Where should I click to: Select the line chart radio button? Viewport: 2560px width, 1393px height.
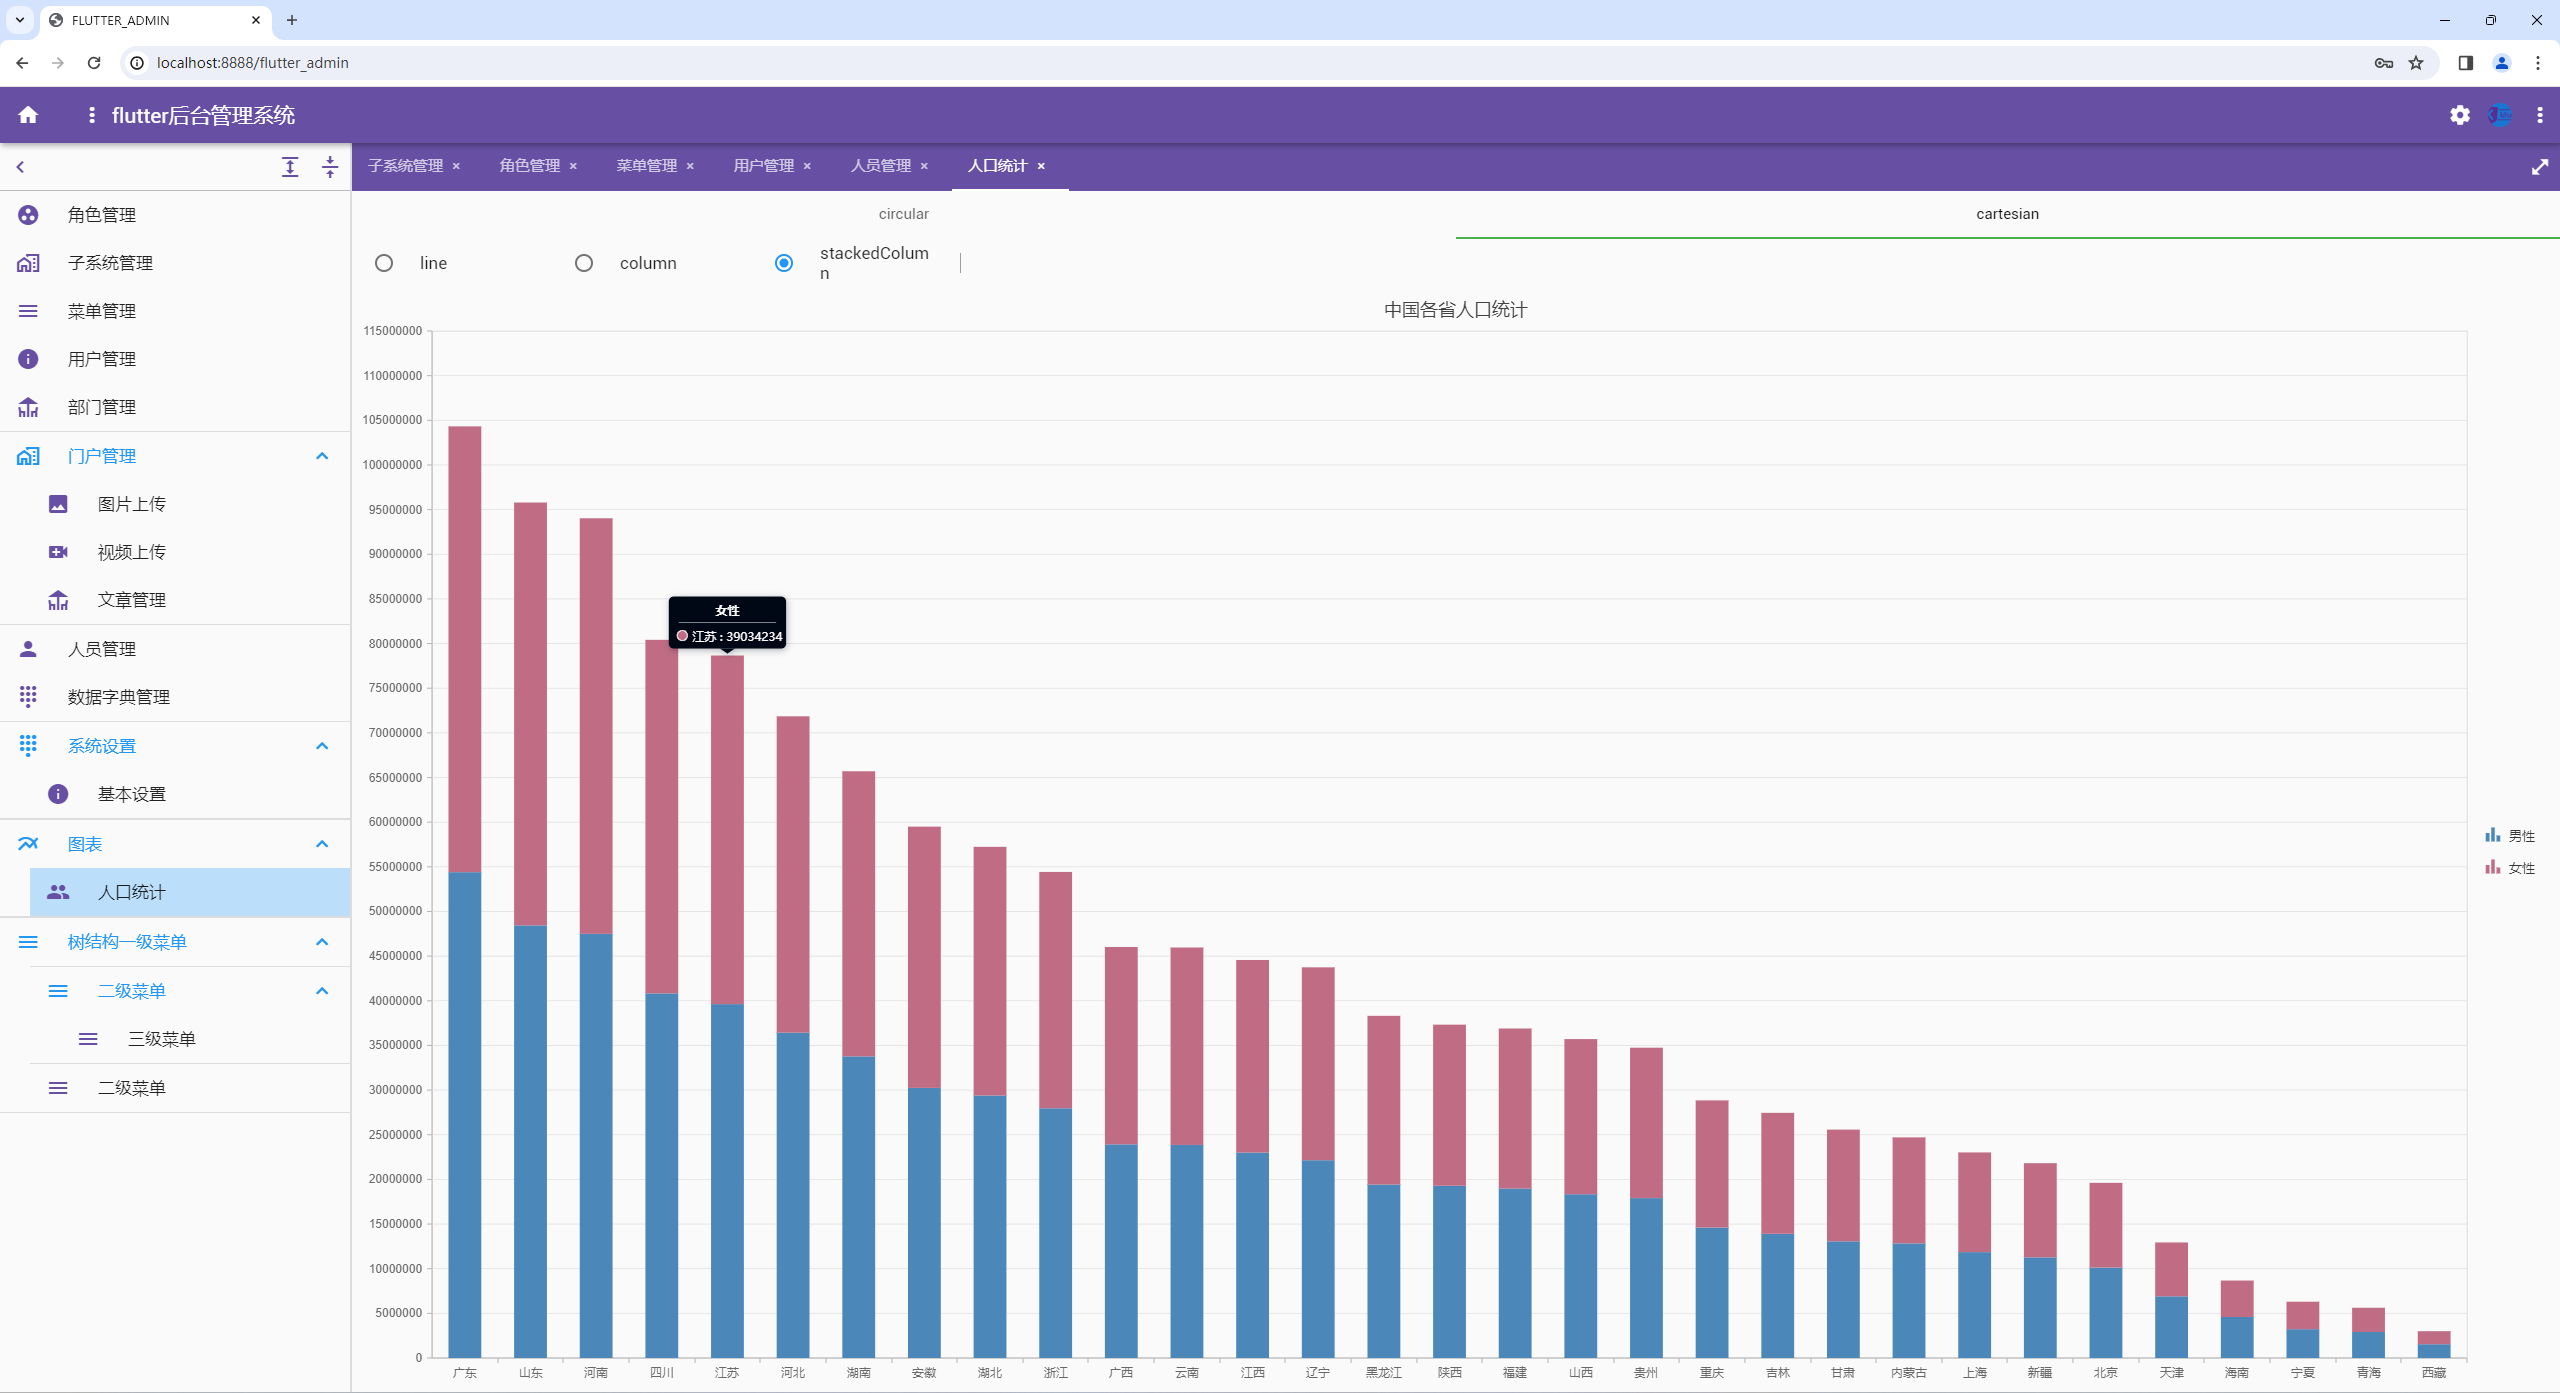(384, 263)
